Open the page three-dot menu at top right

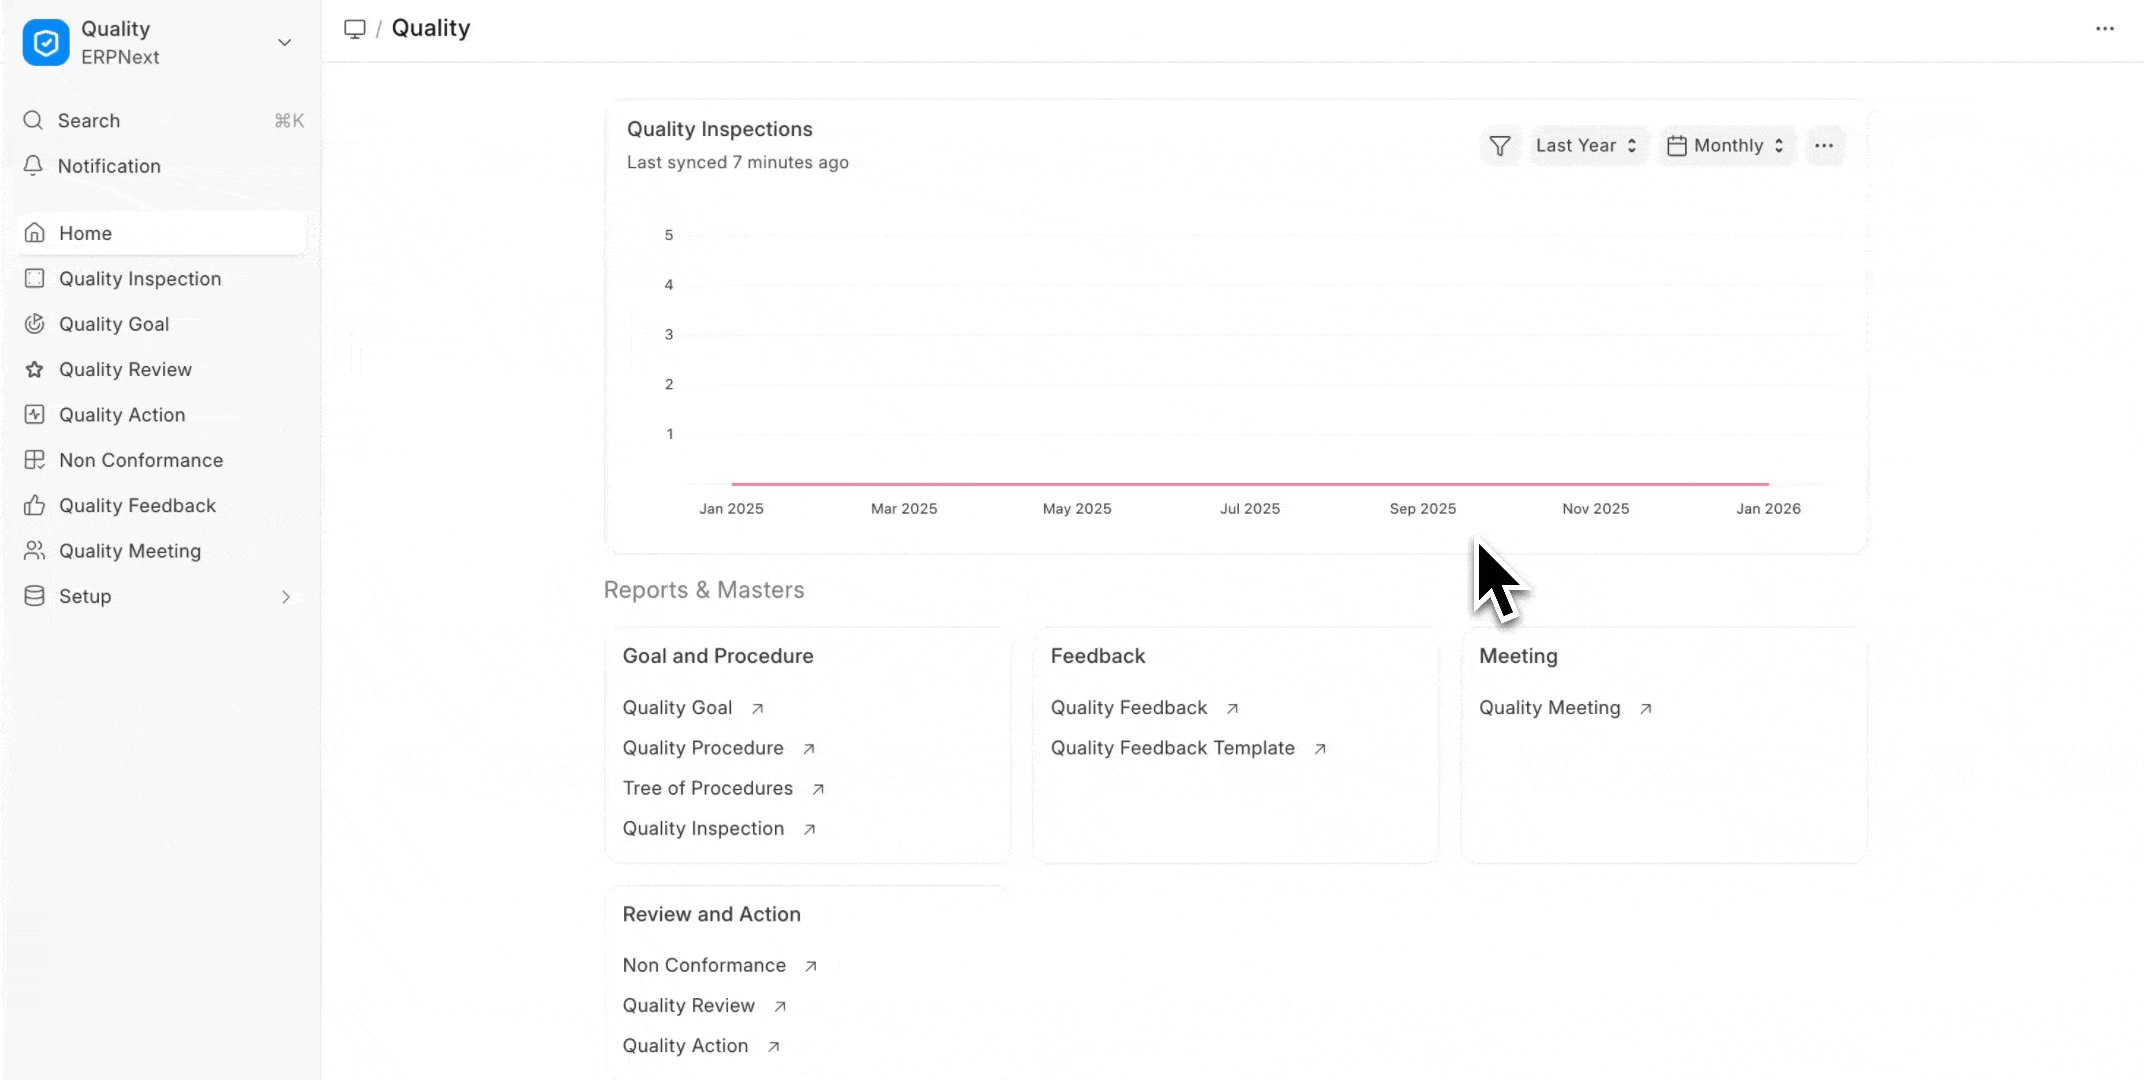(2104, 29)
